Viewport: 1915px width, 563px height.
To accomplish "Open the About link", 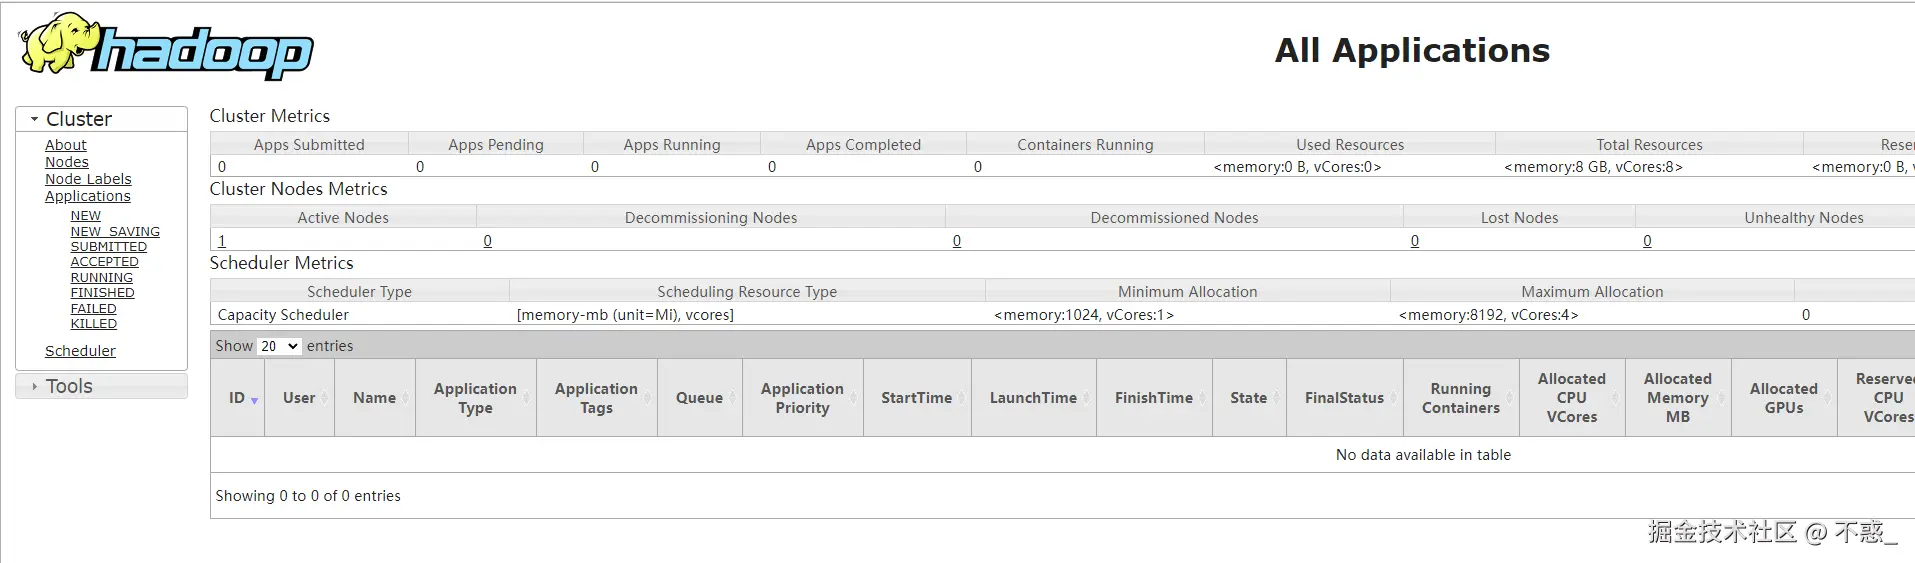I will point(66,145).
